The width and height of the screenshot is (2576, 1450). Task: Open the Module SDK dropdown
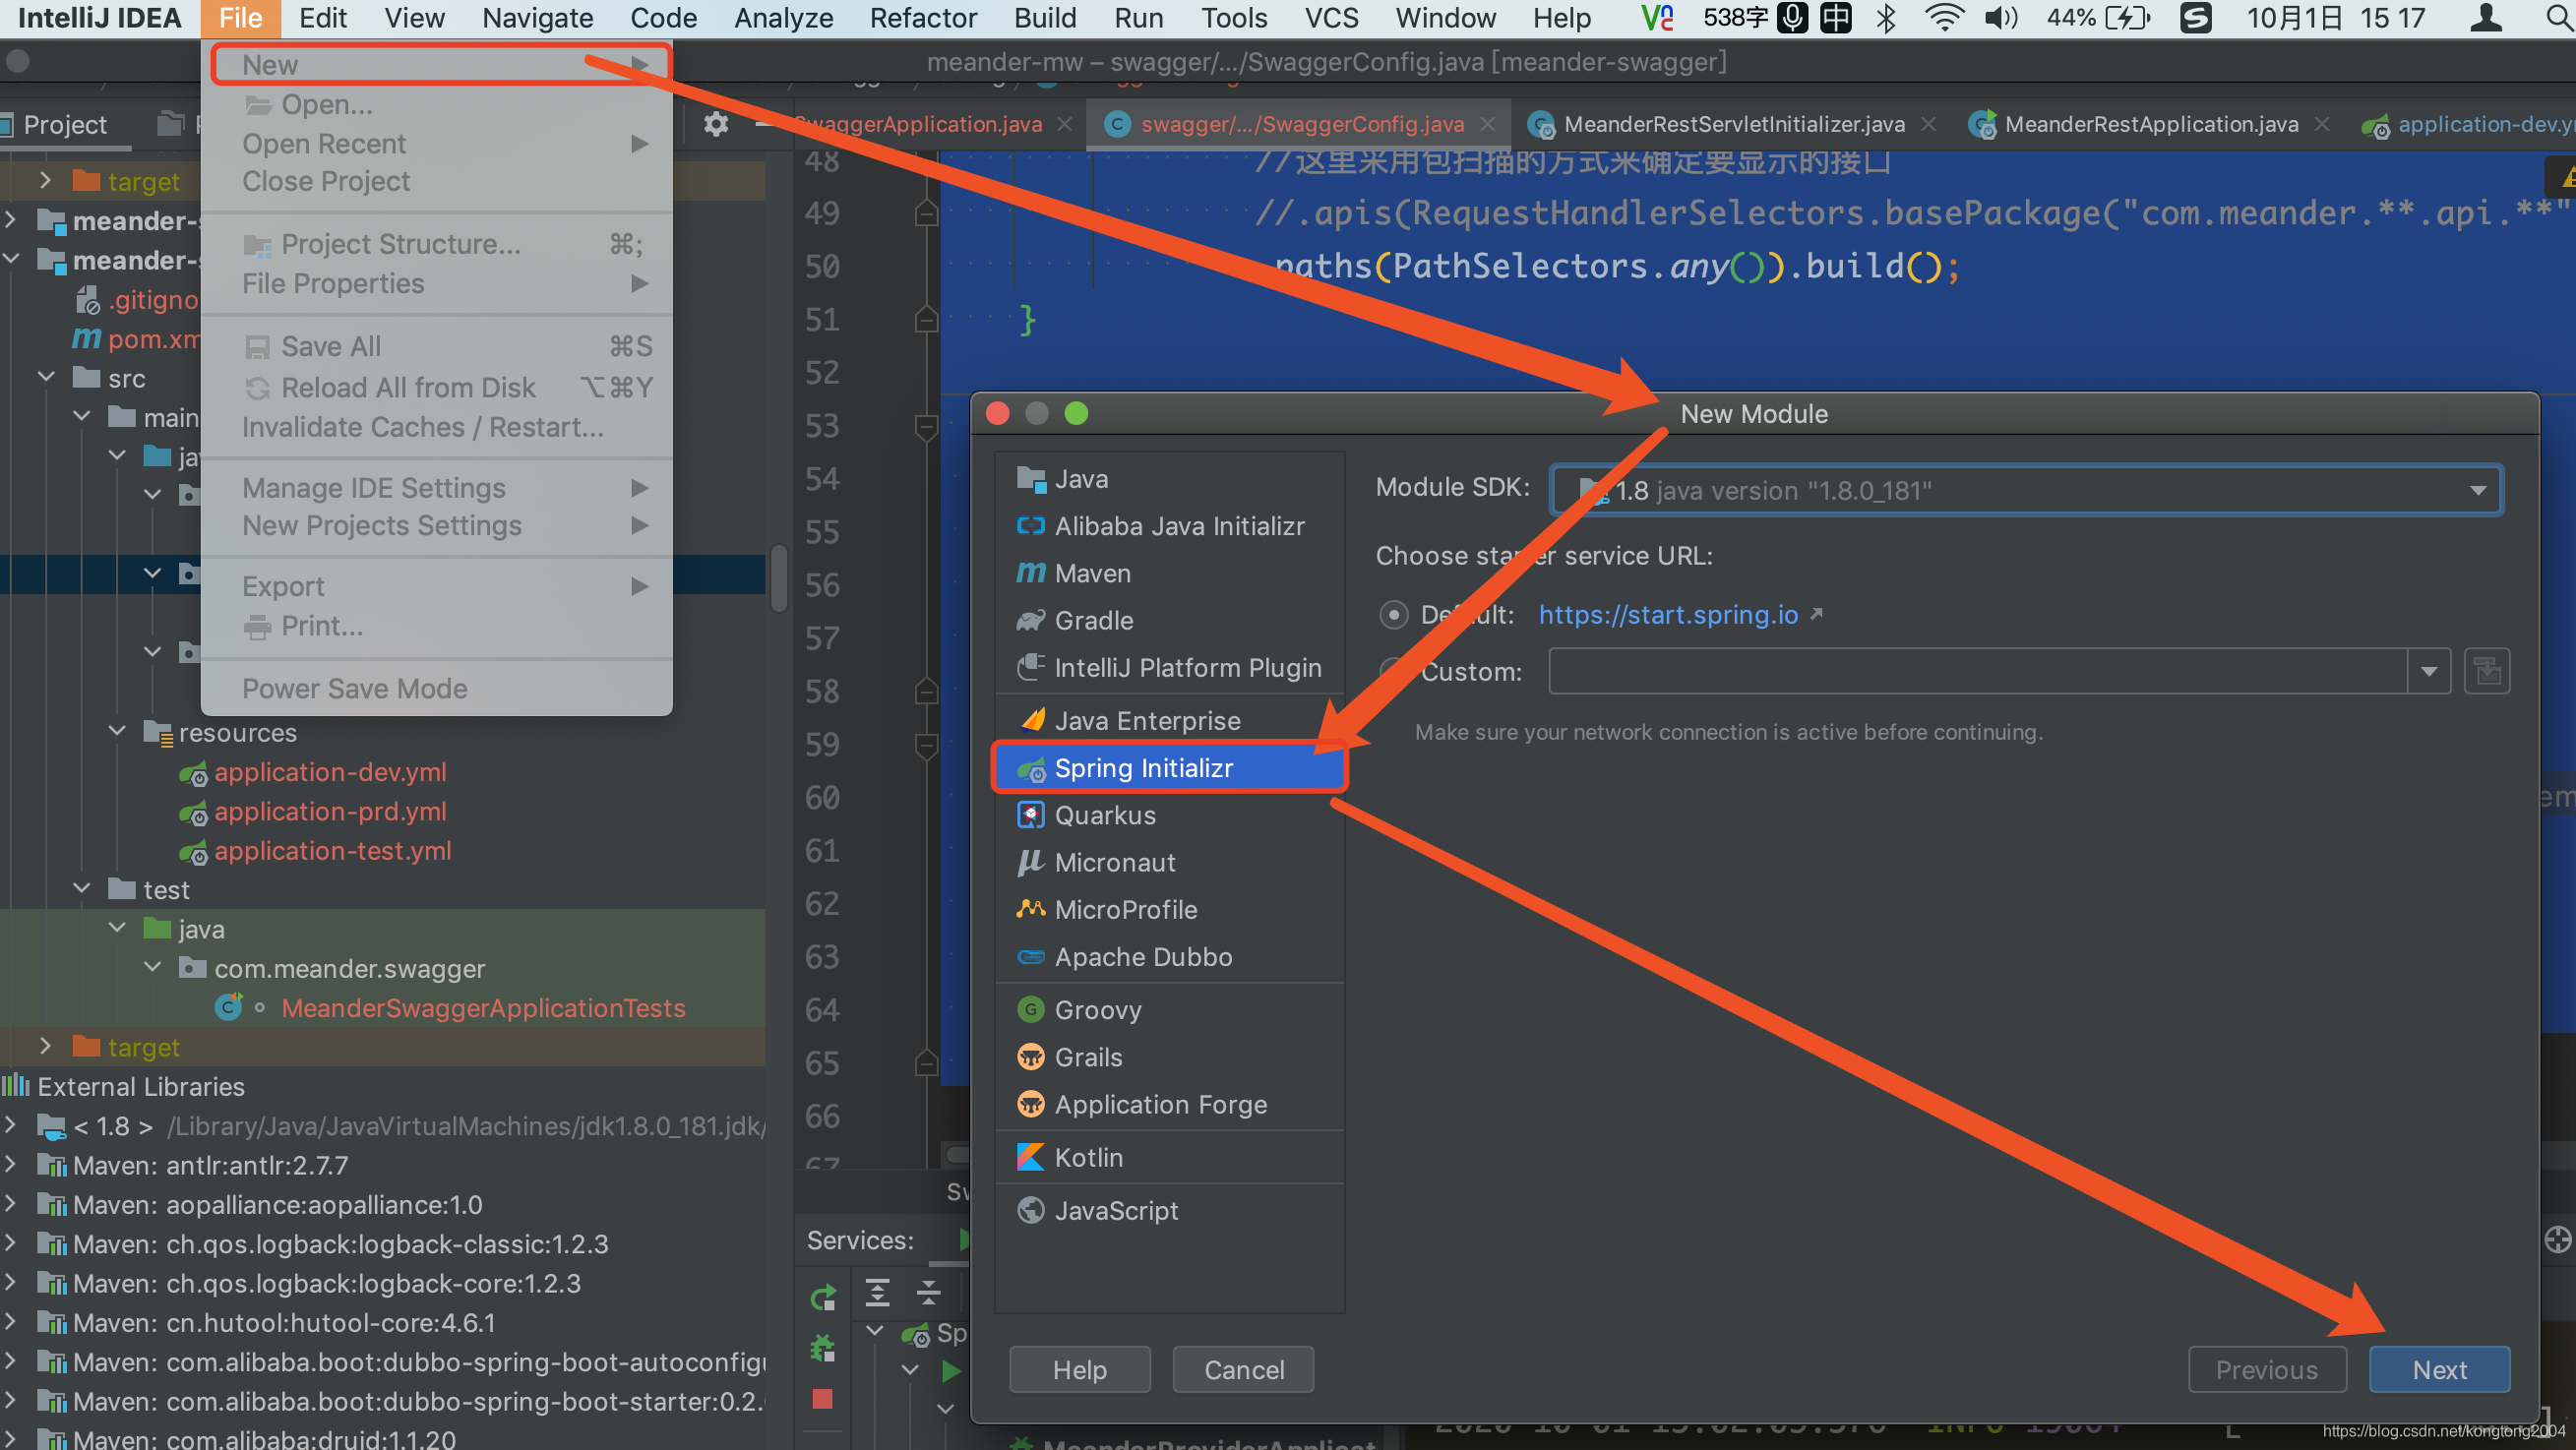coord(2026,490)
